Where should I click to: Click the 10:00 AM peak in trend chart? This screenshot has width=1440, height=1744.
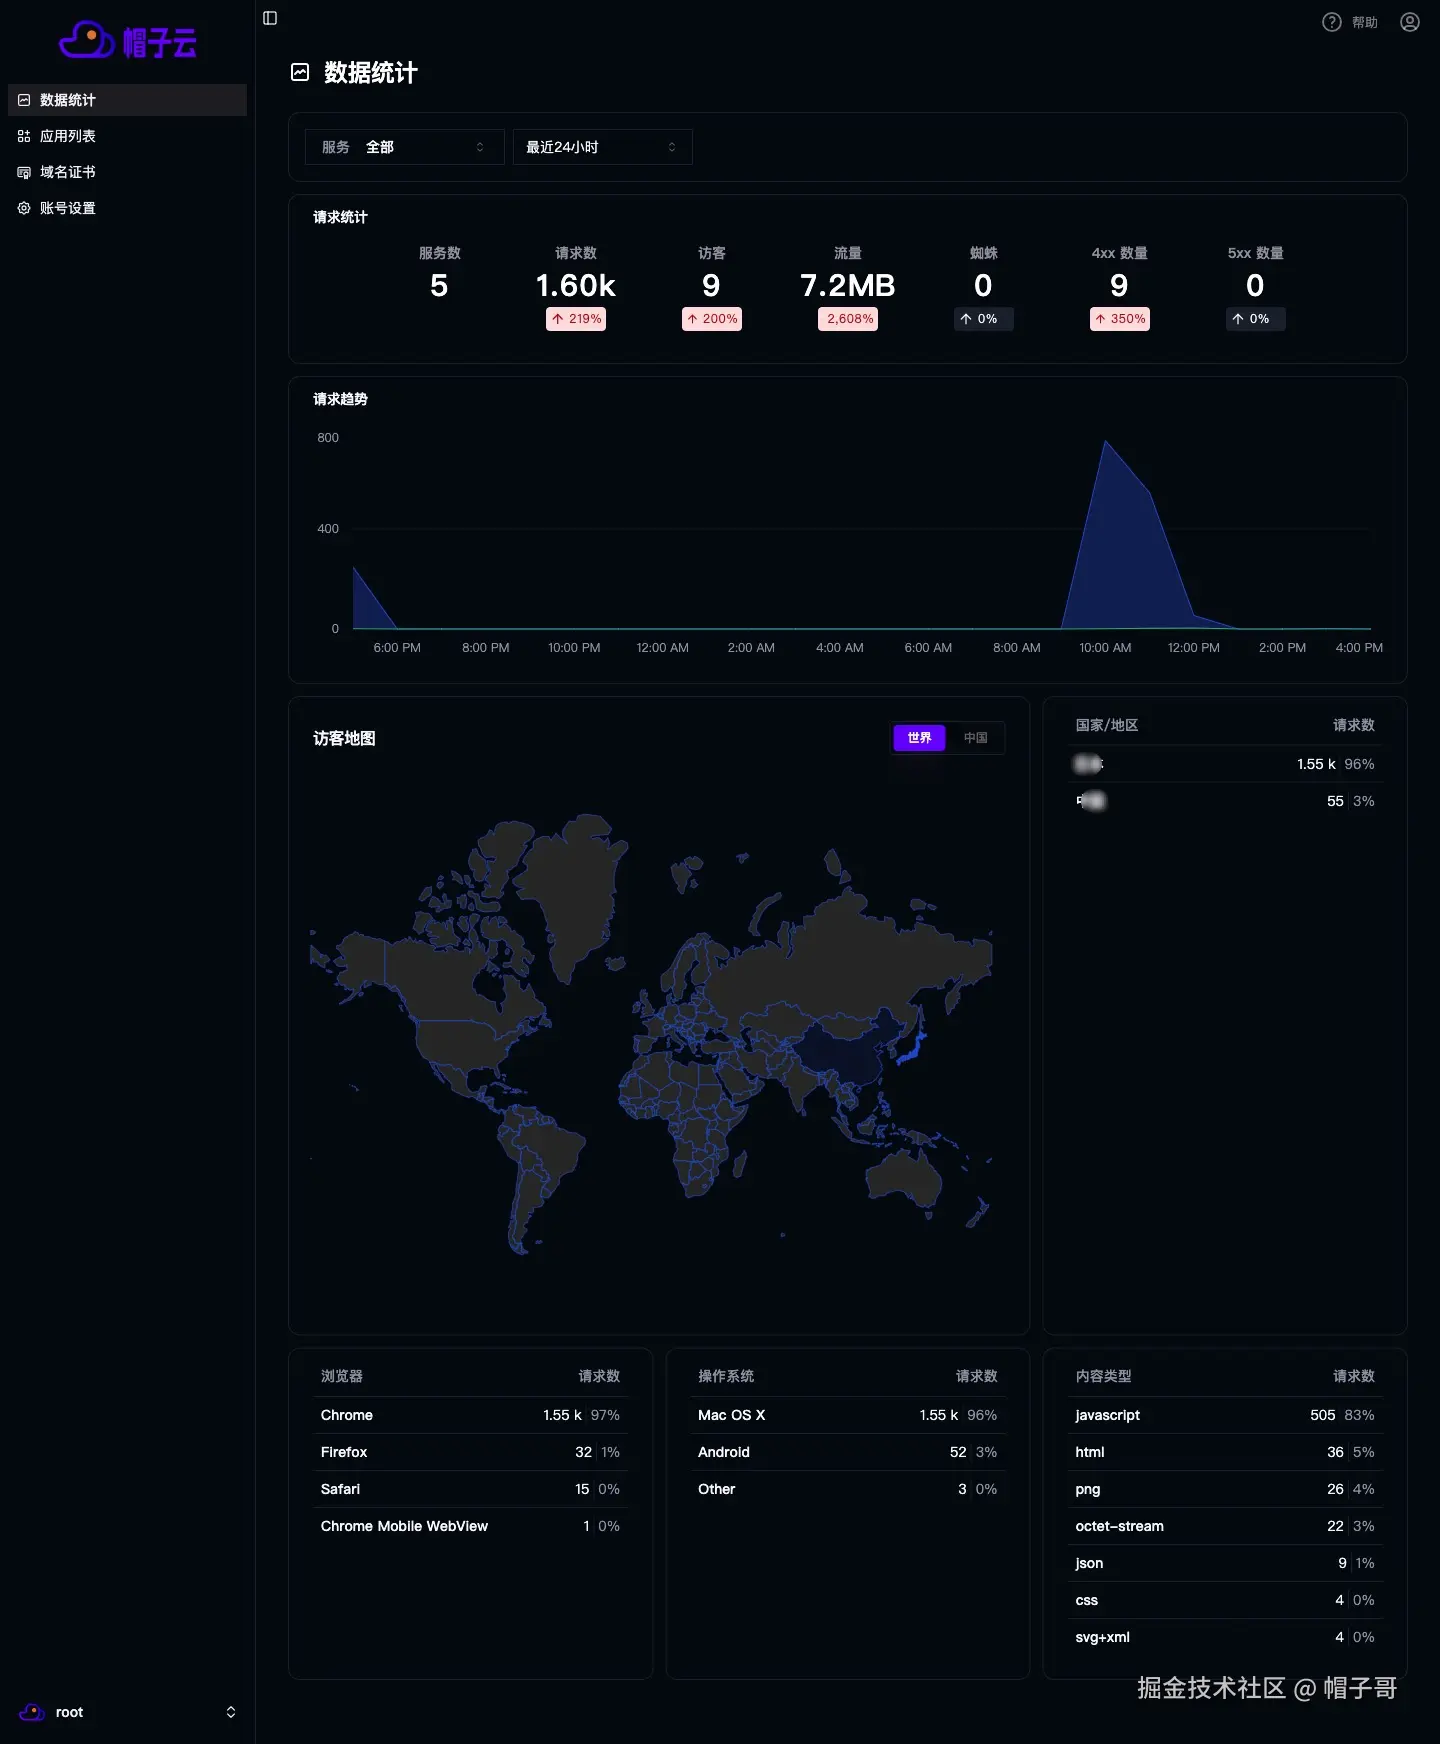pyautogui.click(x=1105, y=441)
